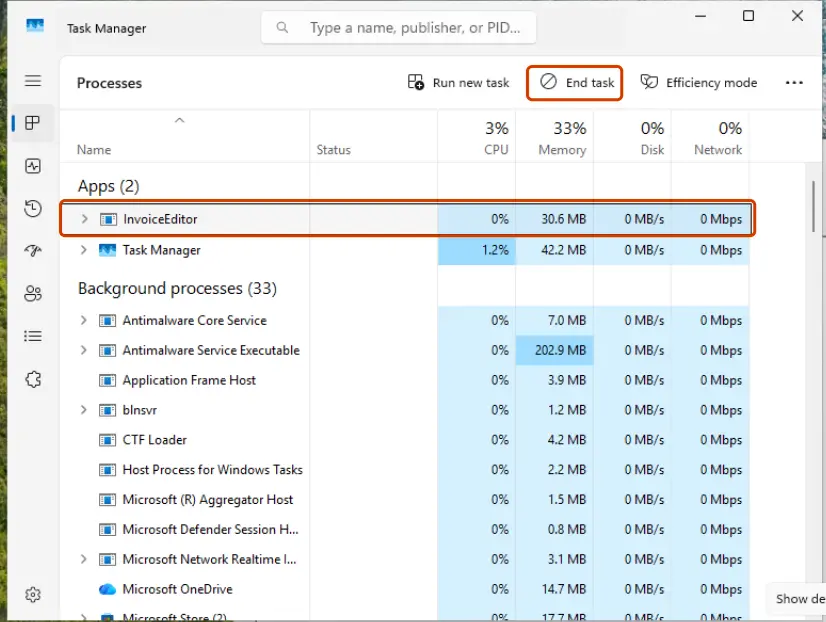Click the Task Manager process row icon
This screenshot has height=622, width=826.
107,250
